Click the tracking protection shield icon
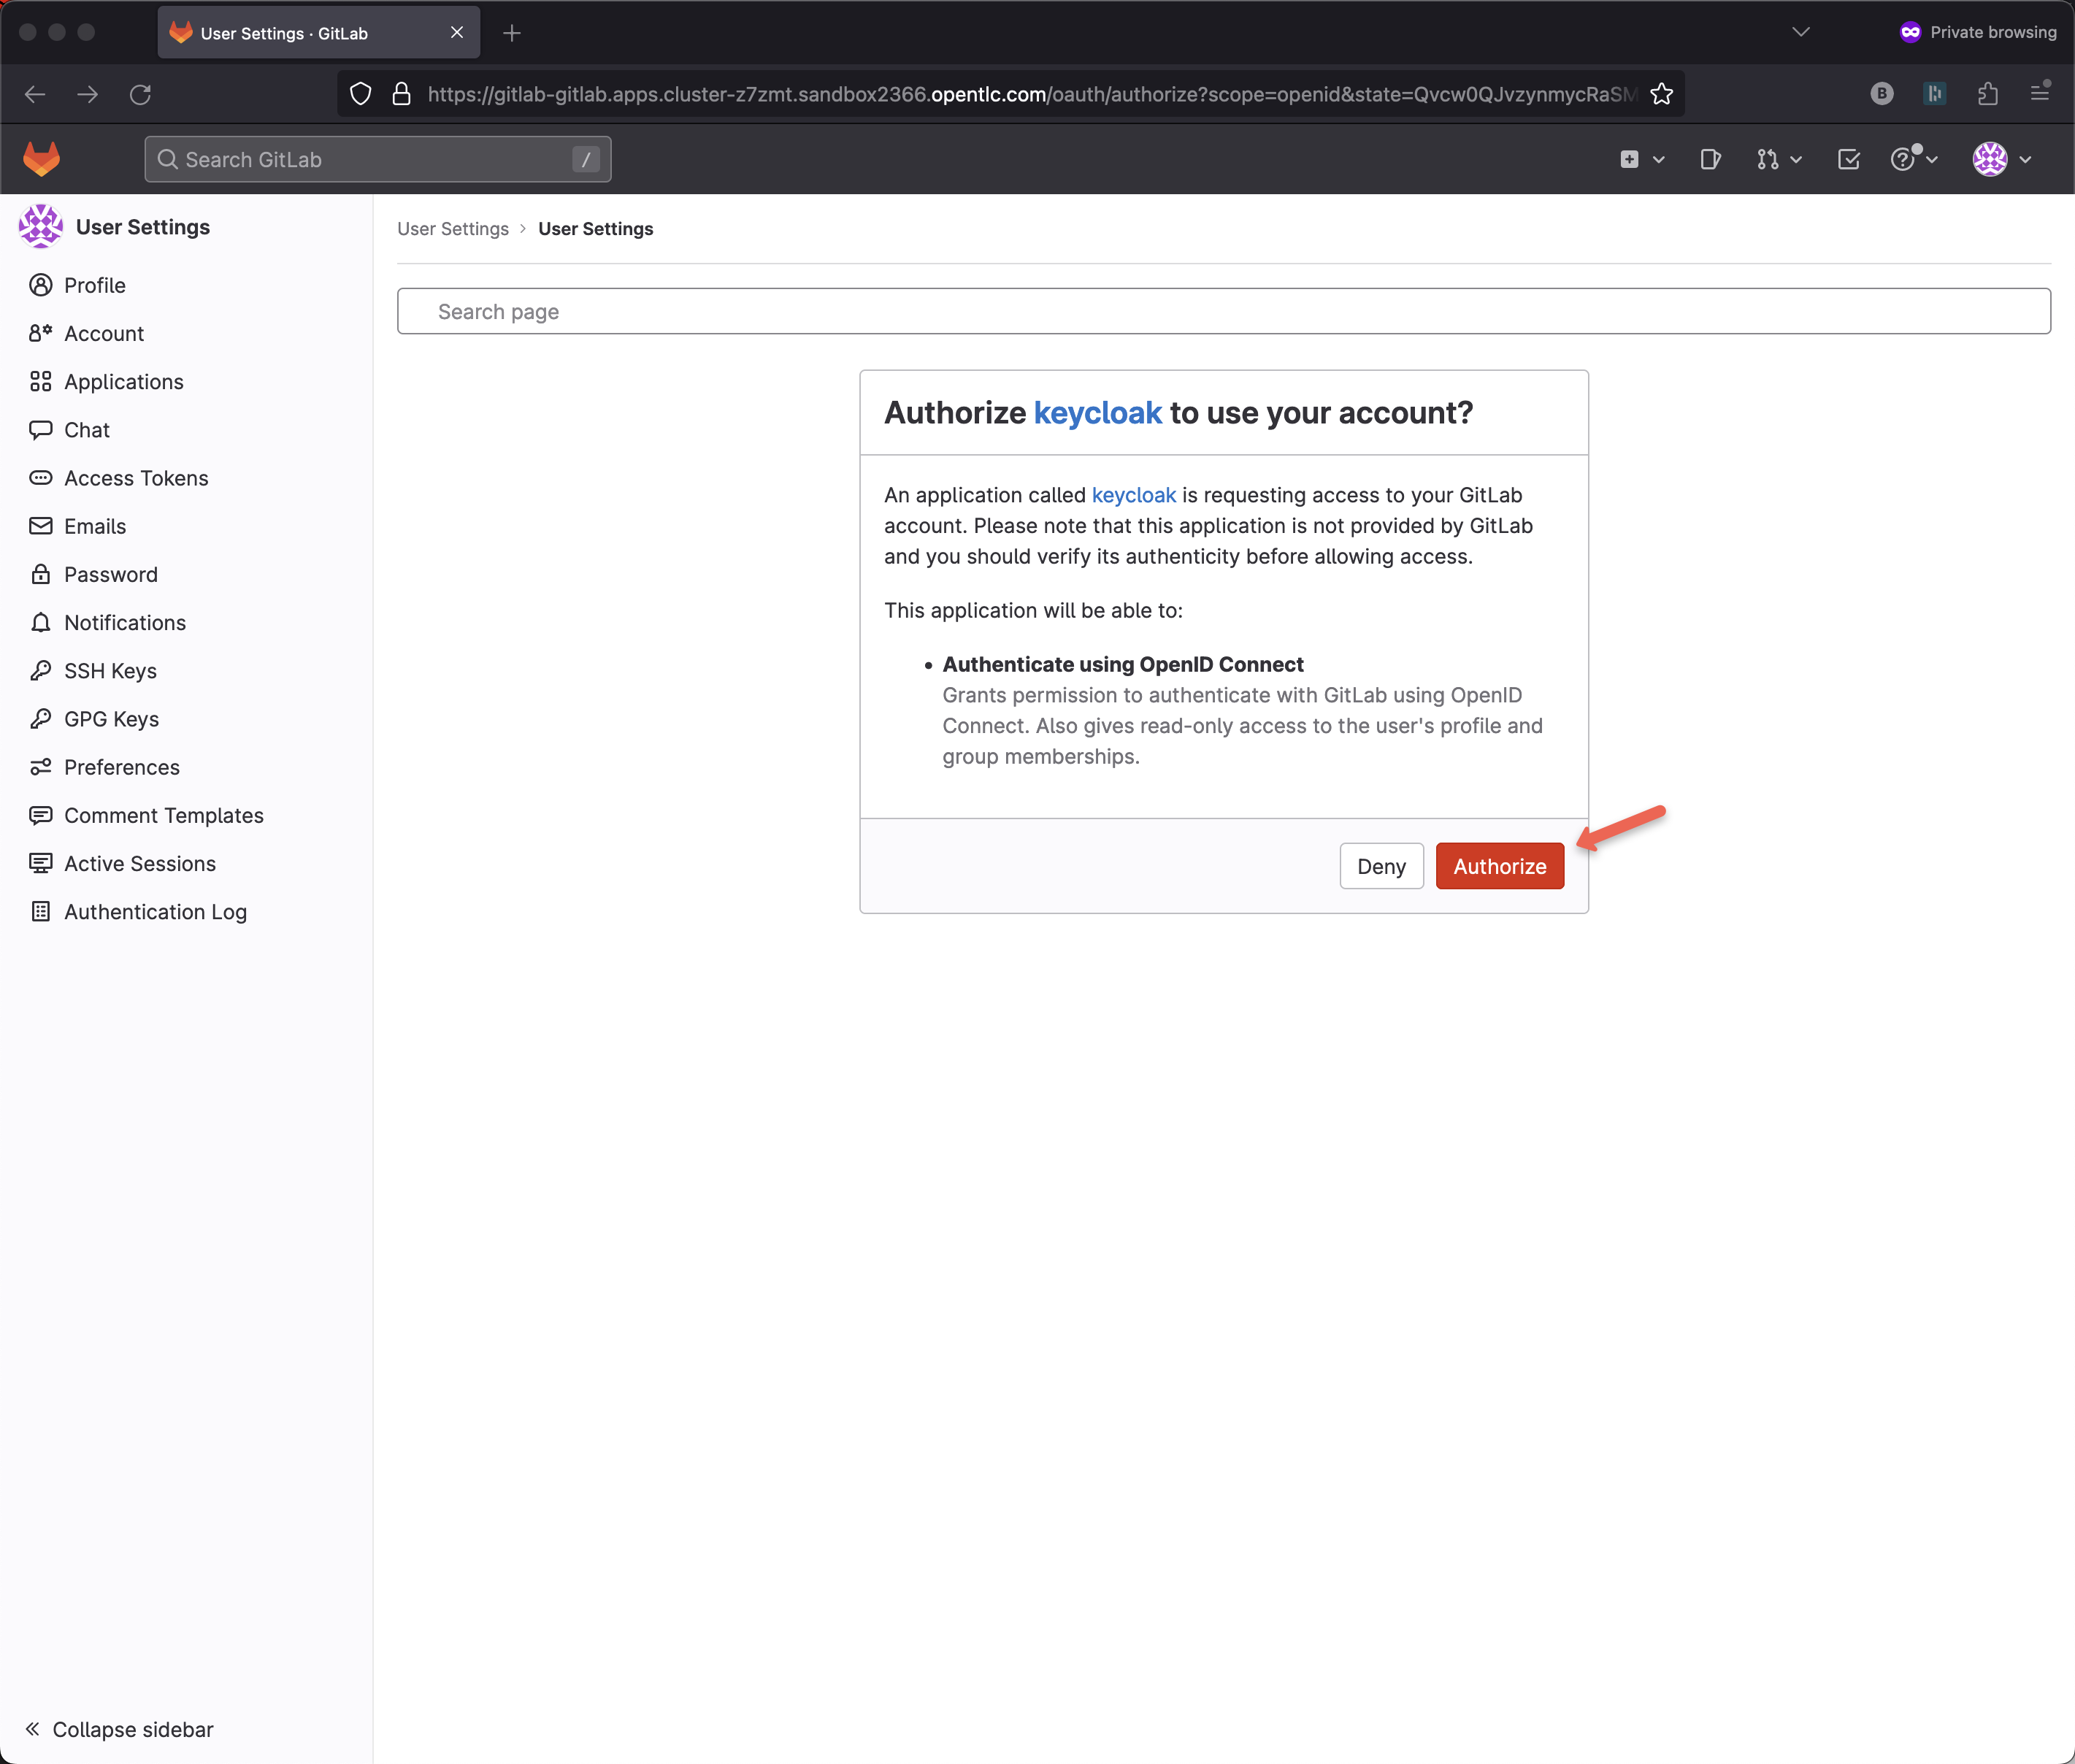2075x1764 pixels. (x=361, y=94)
